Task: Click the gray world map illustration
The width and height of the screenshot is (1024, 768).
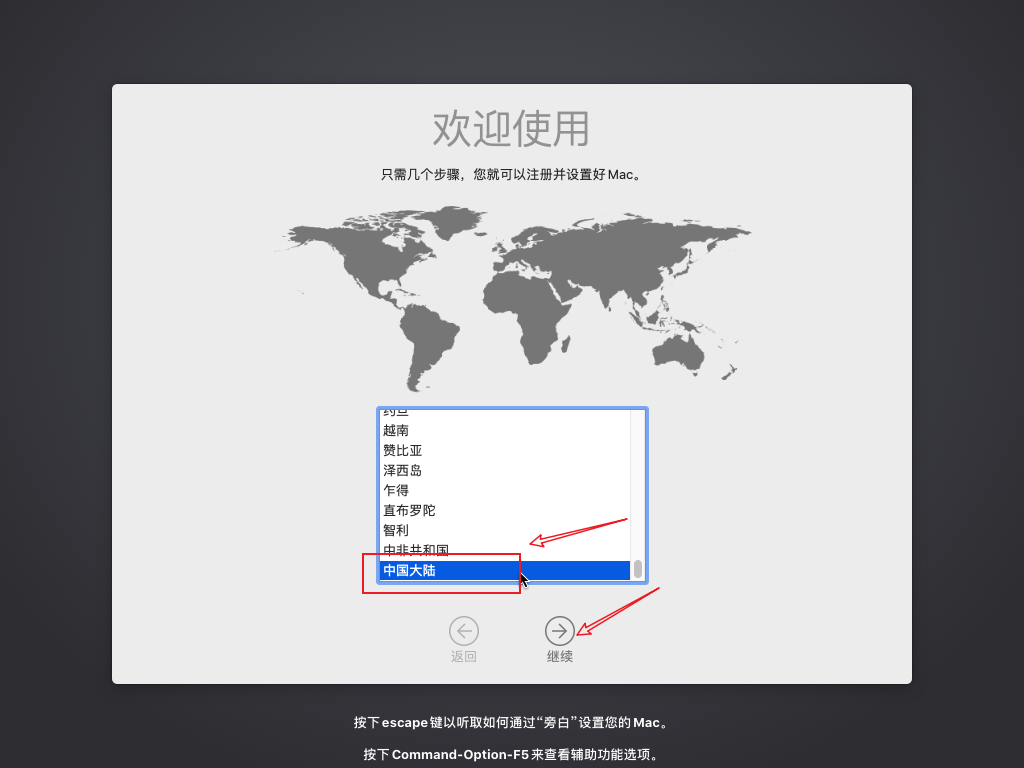Action: 512,295
